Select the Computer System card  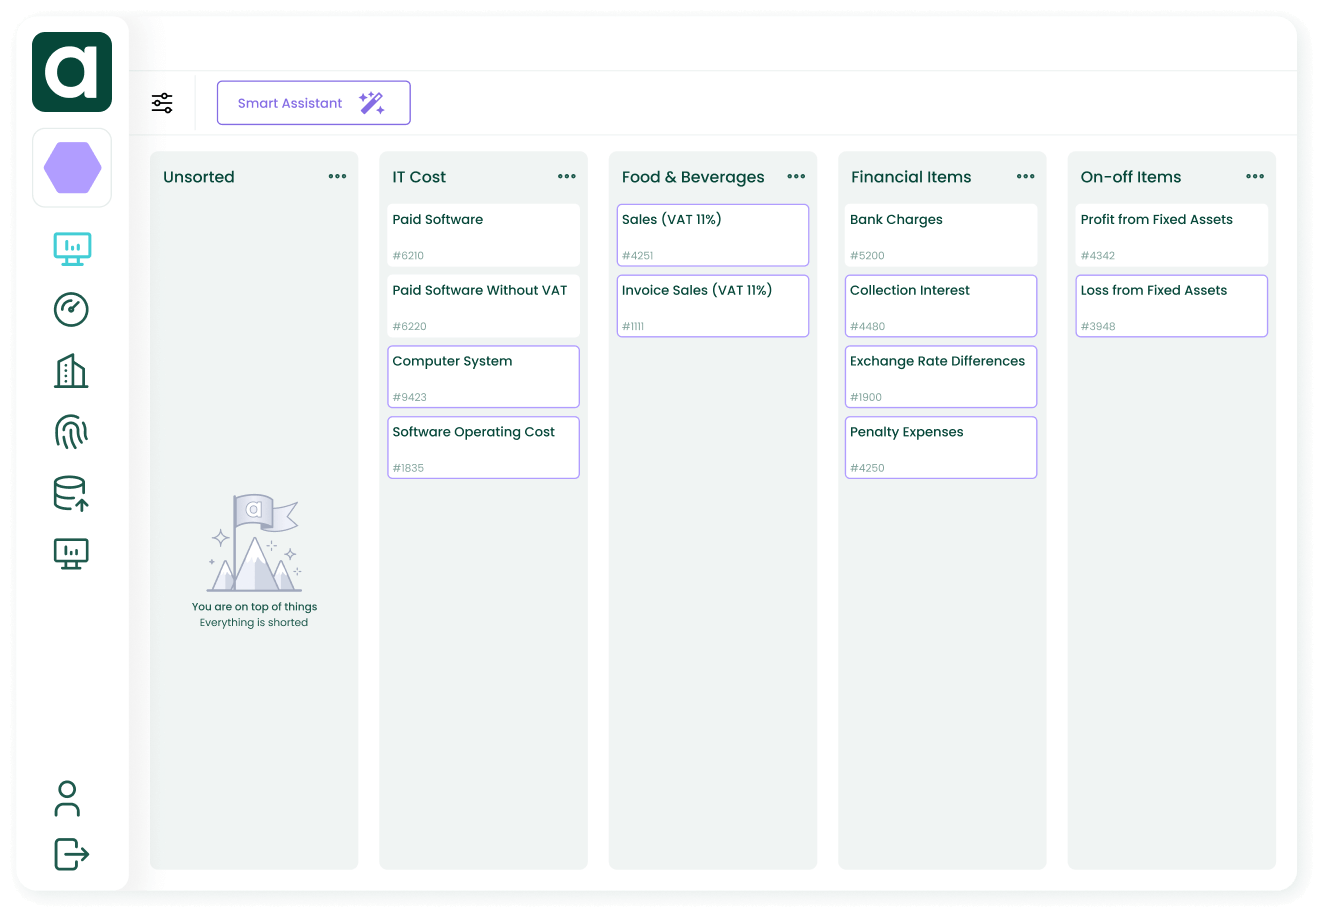[x=483, y=377]
